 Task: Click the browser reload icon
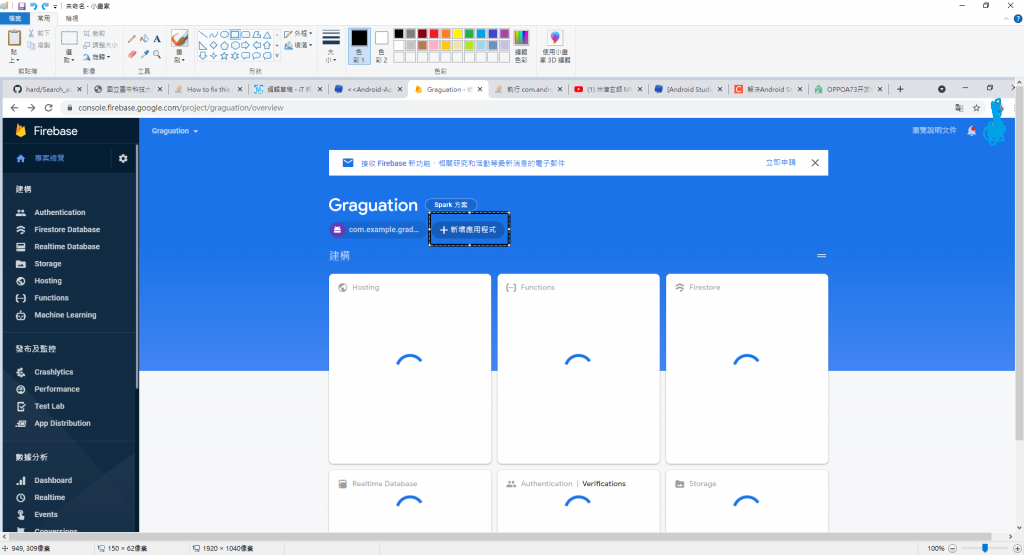point(48,108)
